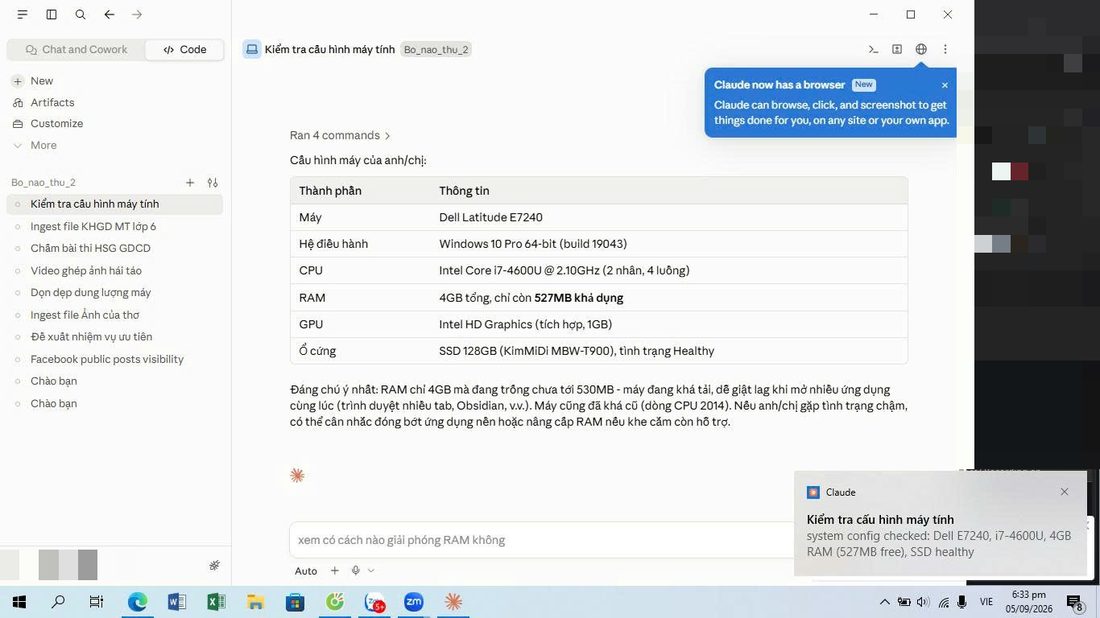
Task: Open the Auto mode selector
Action: (306, 571)
